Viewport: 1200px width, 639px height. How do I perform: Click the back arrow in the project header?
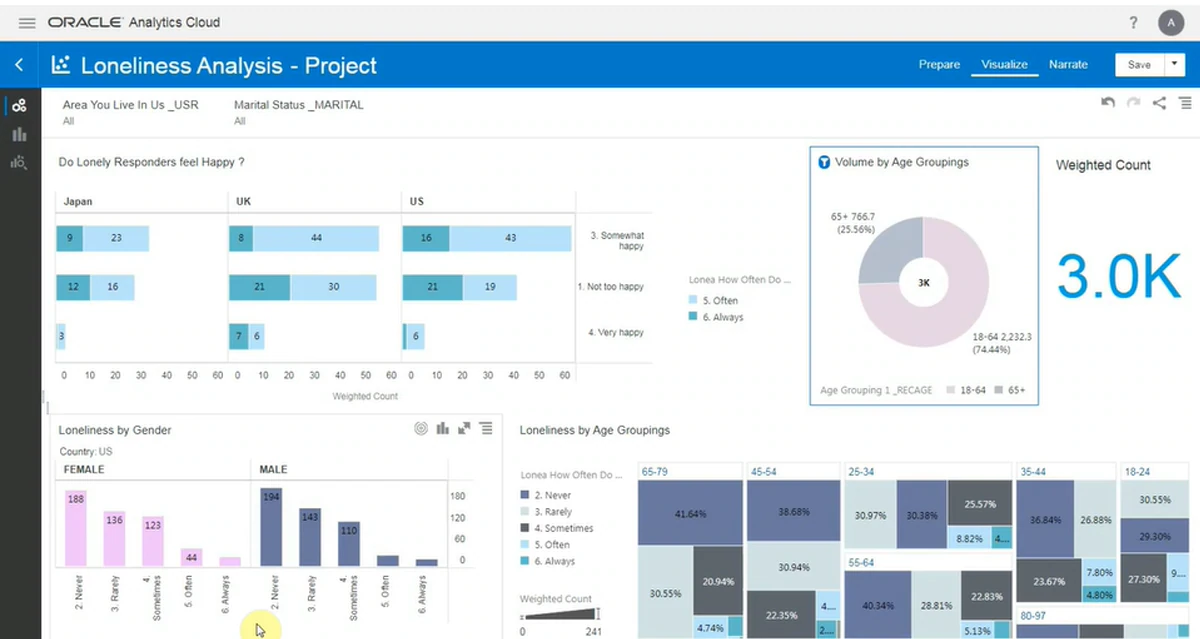(x=19, y=65)
